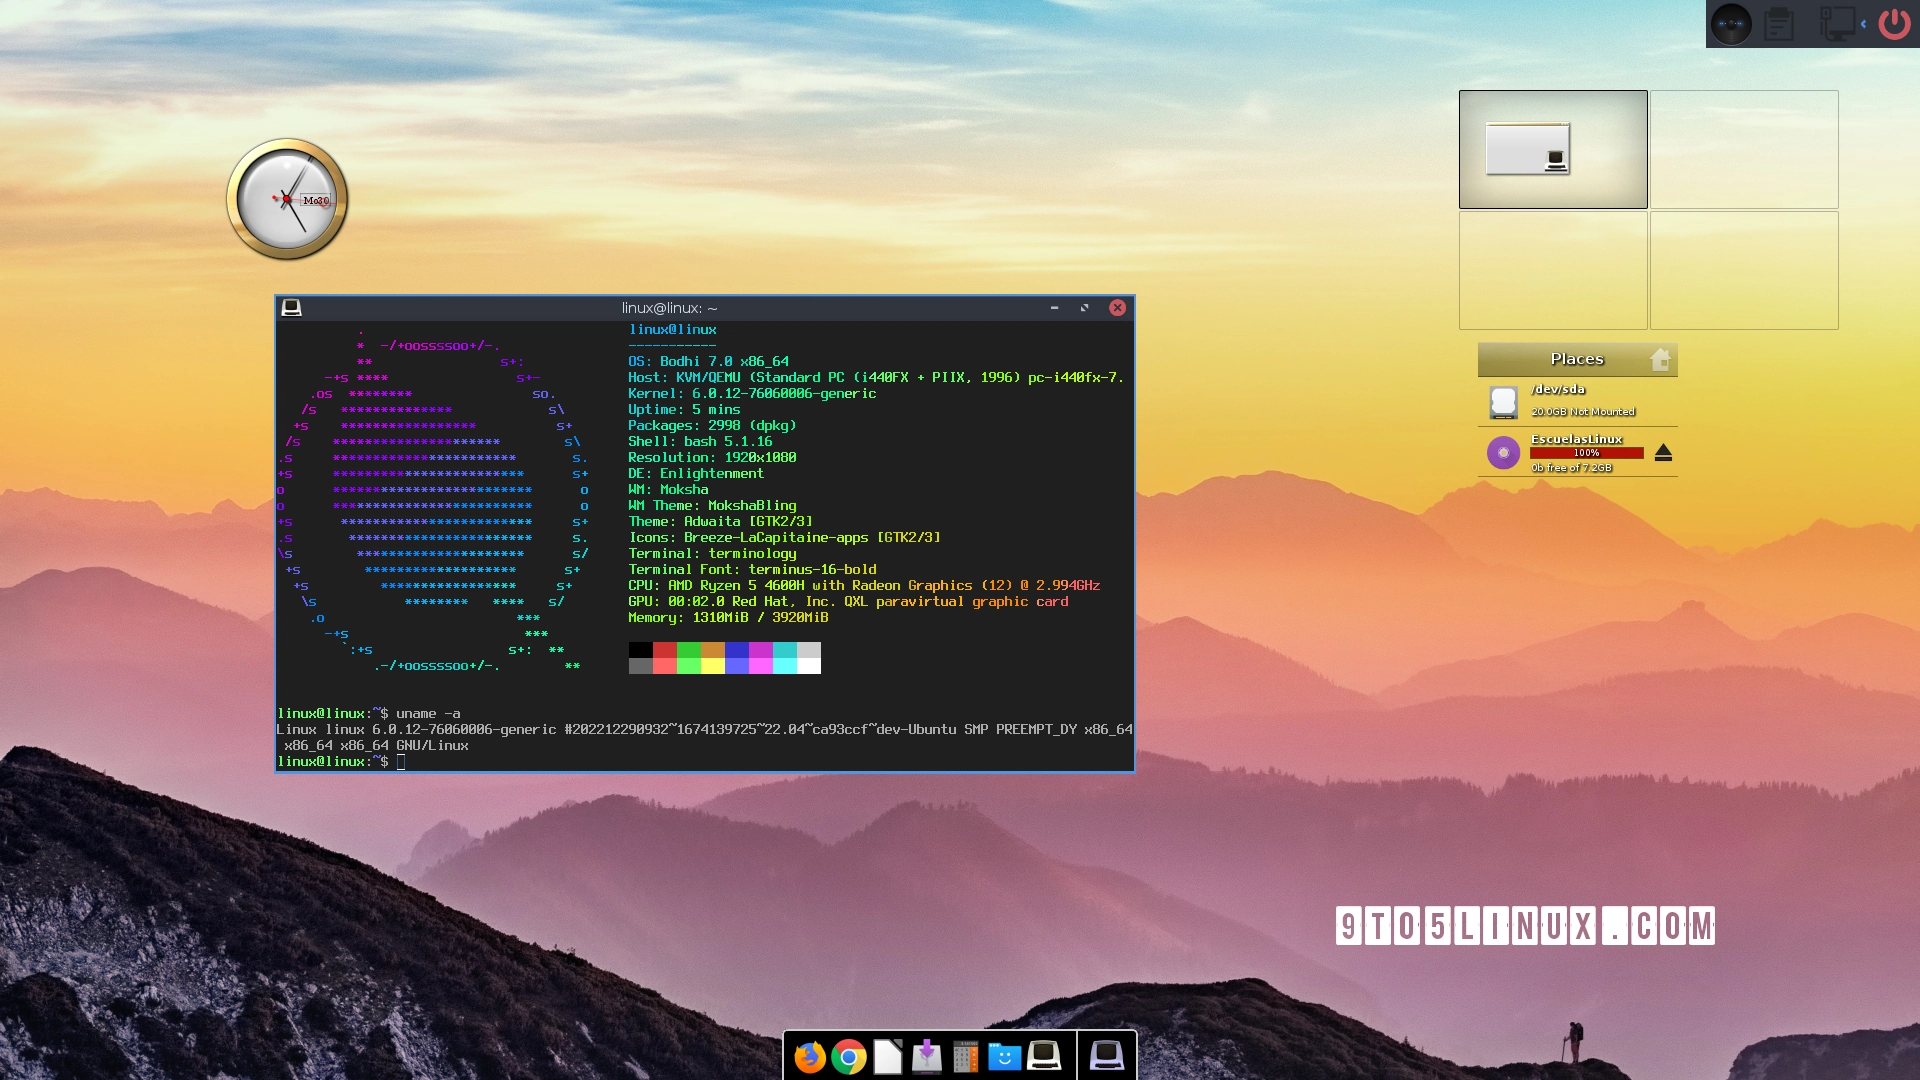Click the speaker mixer icon in the system tray

[x=1730, y=22]
